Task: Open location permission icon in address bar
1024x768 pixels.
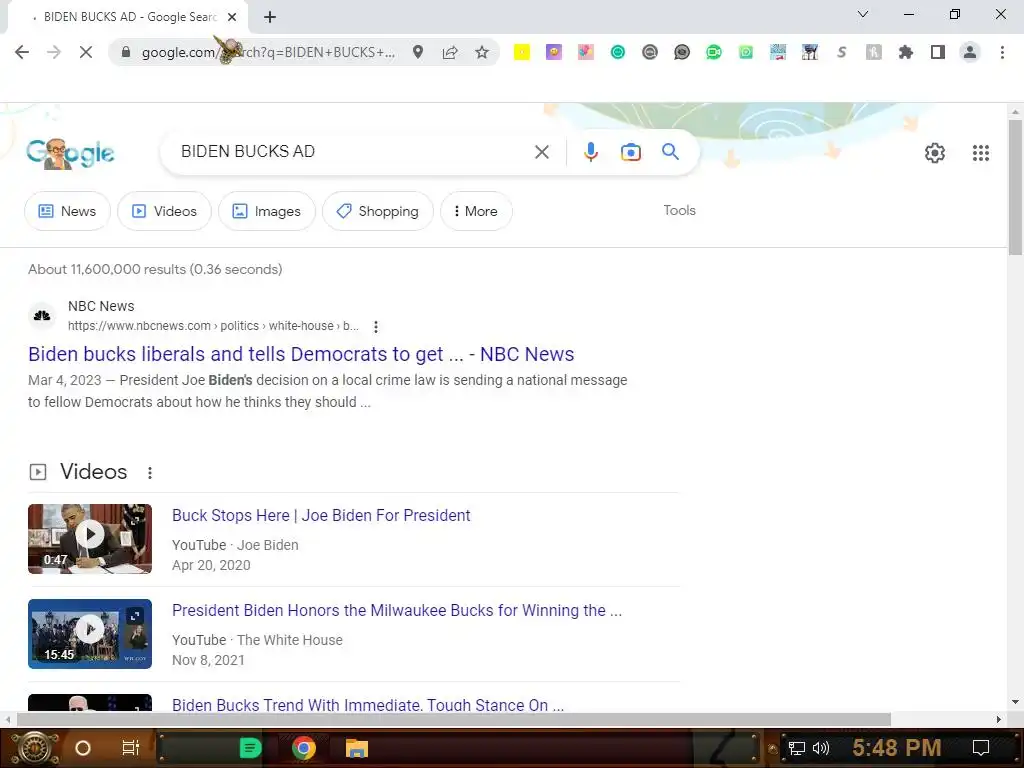Action: 418,52
